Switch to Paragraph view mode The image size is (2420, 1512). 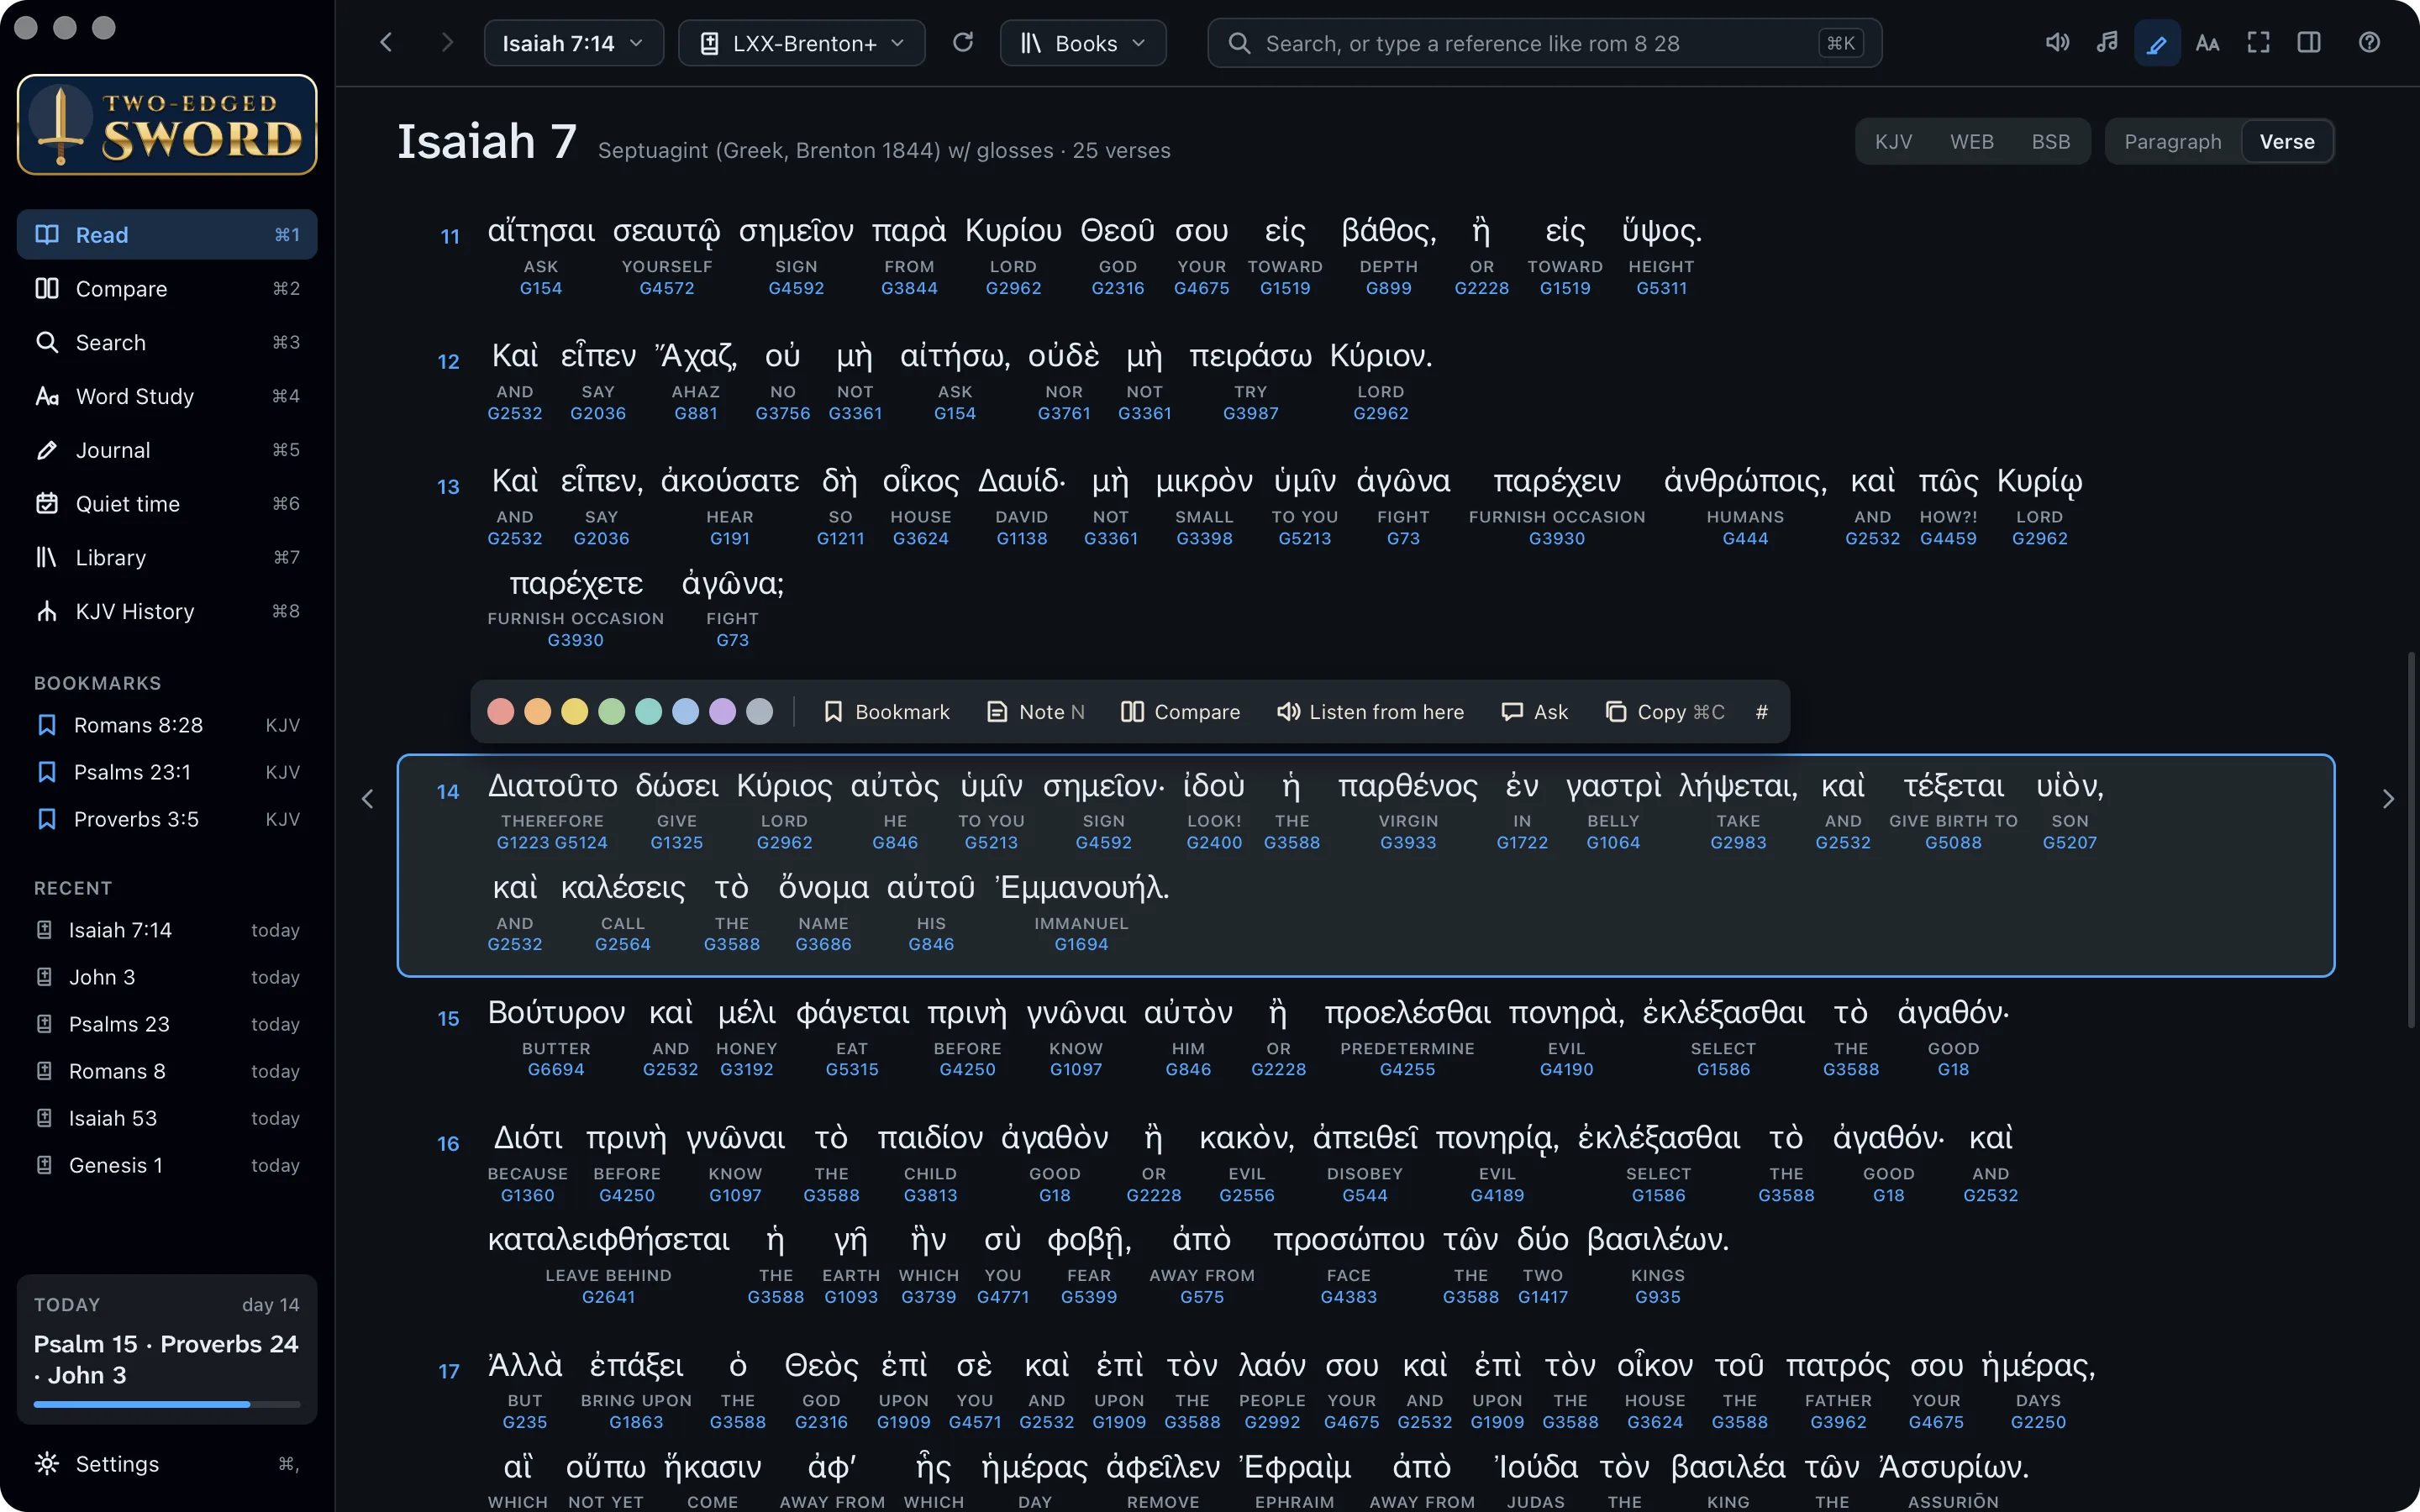click(x=2172, y=141)
